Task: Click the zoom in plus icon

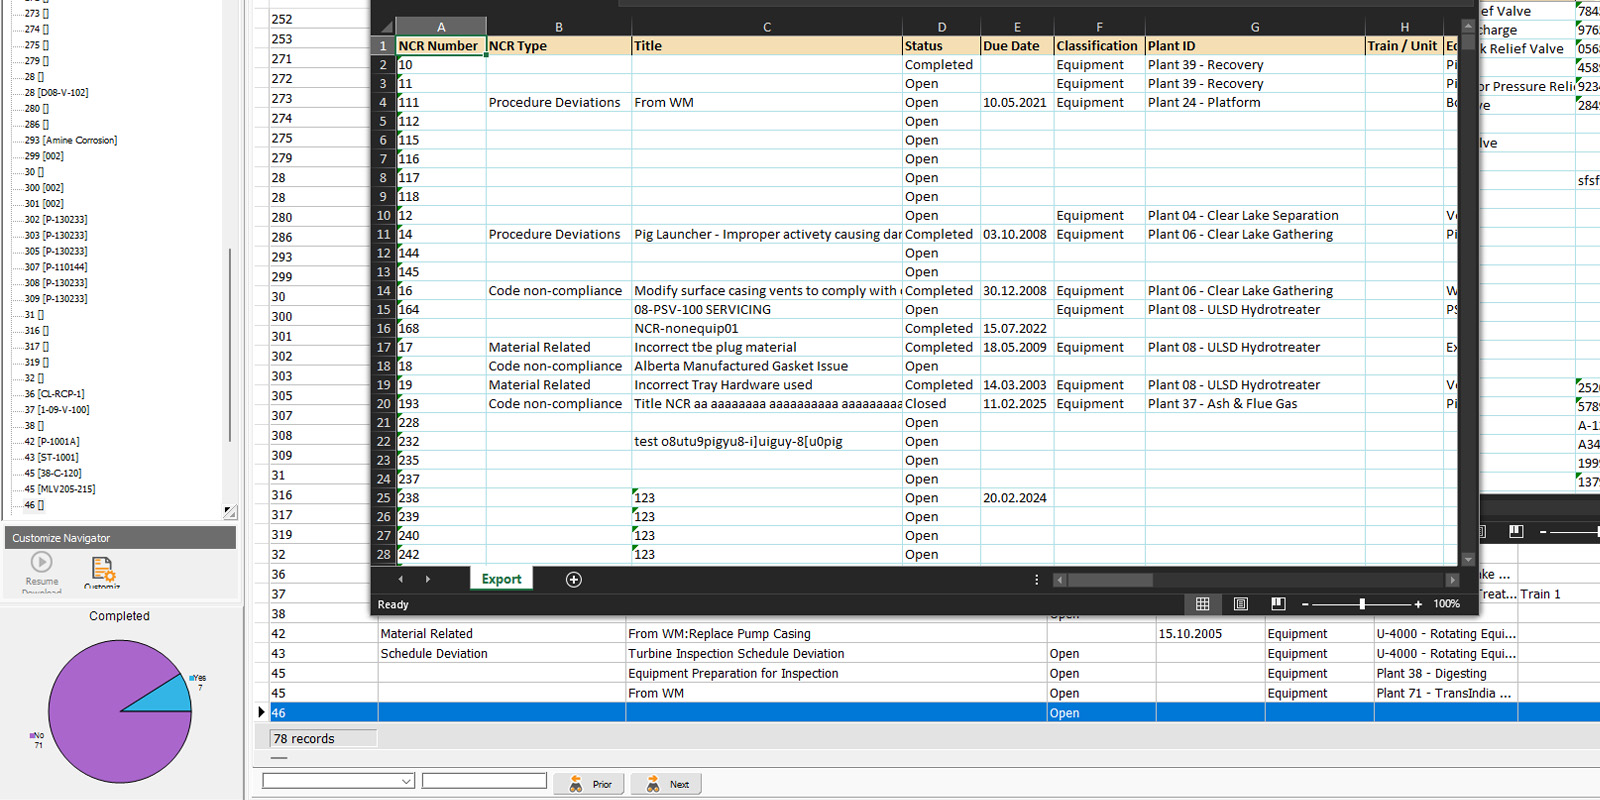Action: coord(1418,604)
